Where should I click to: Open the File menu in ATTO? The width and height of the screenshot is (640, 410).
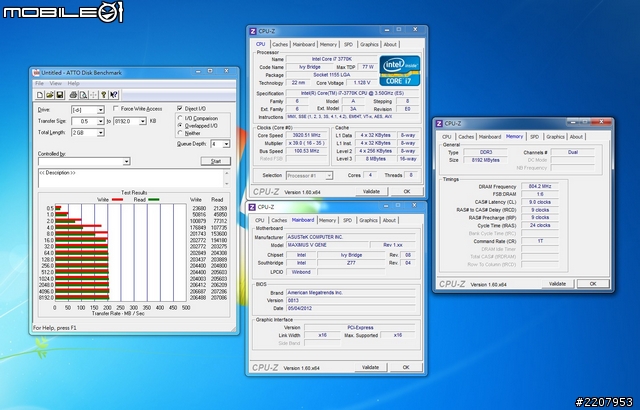pos(39,83)
